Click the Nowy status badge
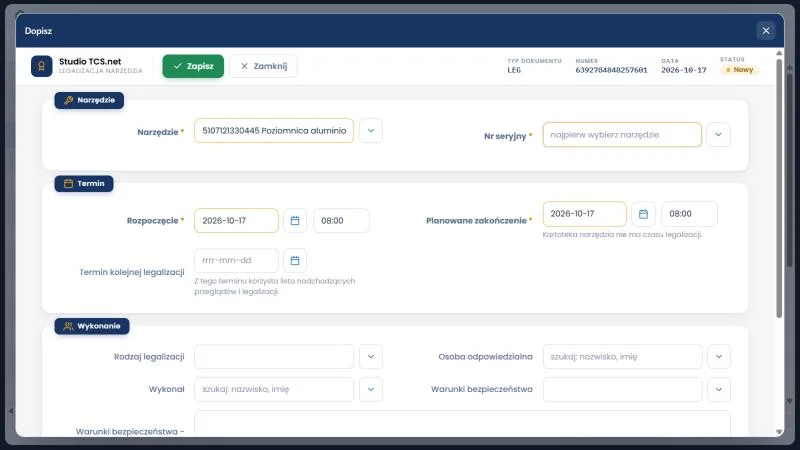 pyautogui.click(x=739, y=70)
